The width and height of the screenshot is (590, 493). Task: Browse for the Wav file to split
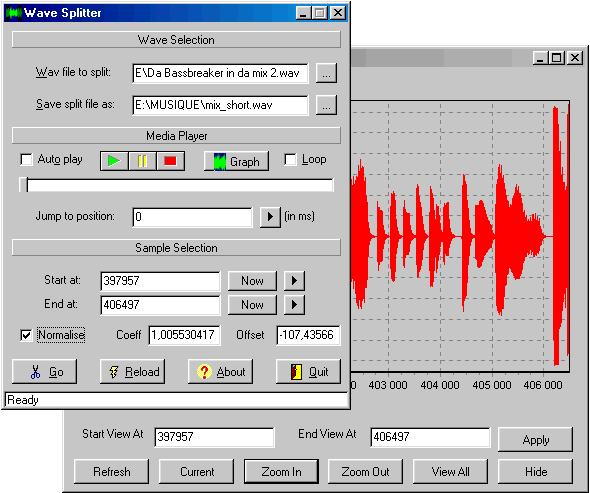(326, 73)
